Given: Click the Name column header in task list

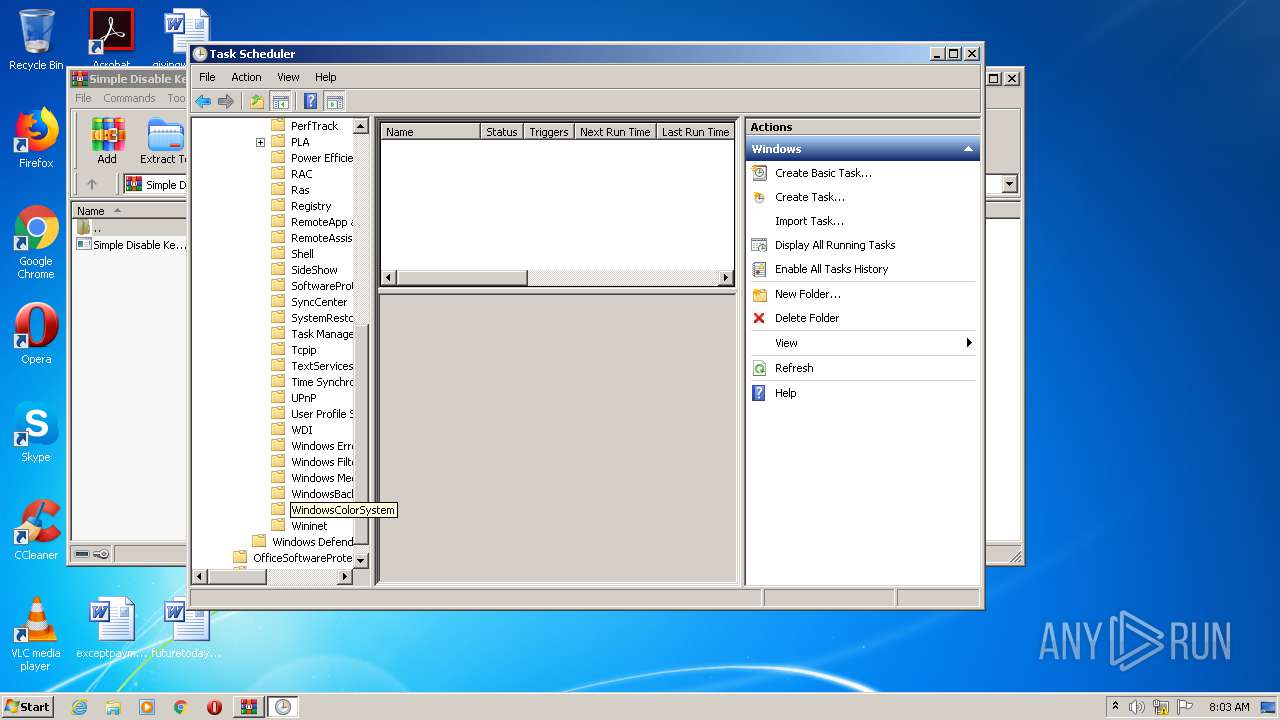Looking at the screenshot, I should (430, 132).
